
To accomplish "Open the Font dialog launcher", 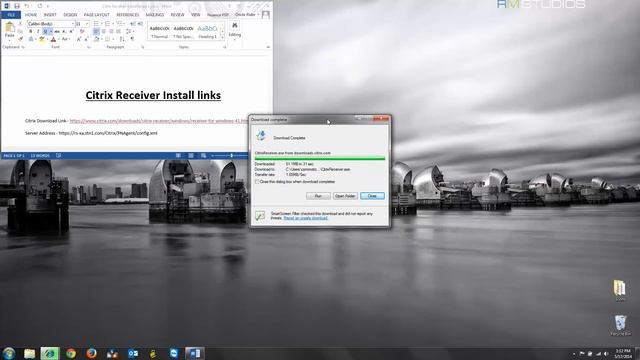I will 89,47.
